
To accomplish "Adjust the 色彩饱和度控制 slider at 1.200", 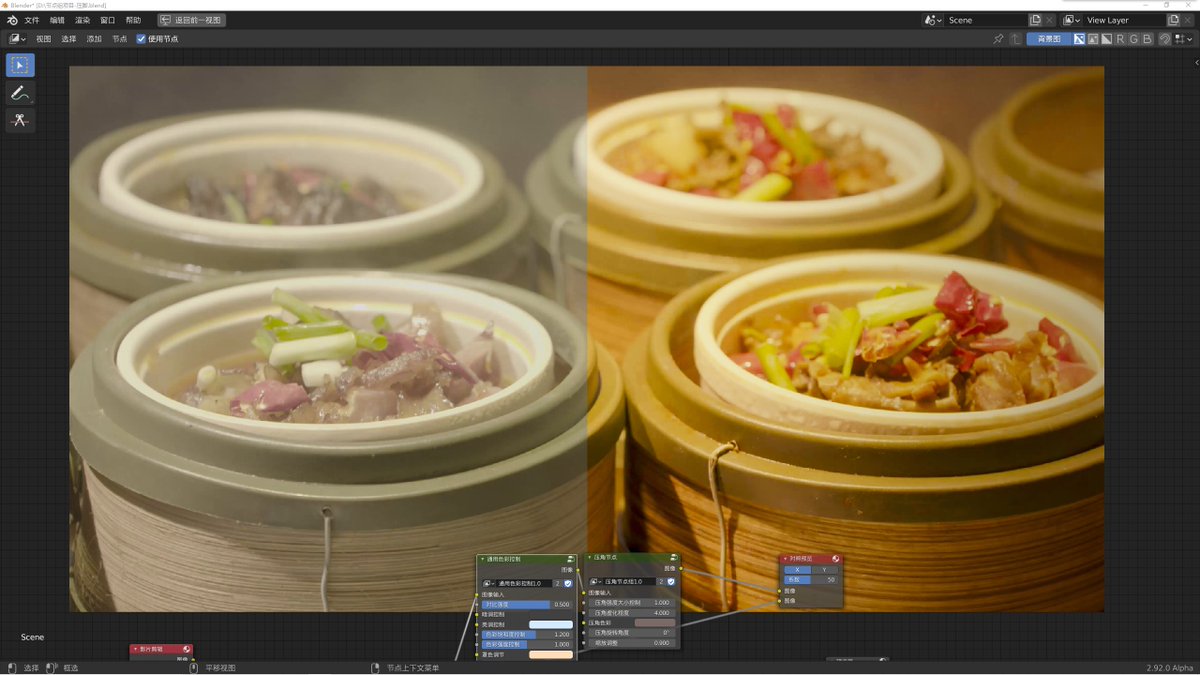I will (527, 634).
